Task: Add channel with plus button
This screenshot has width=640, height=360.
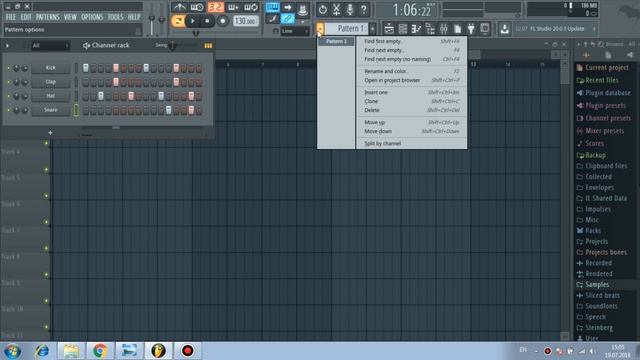Action: point(50,133)
